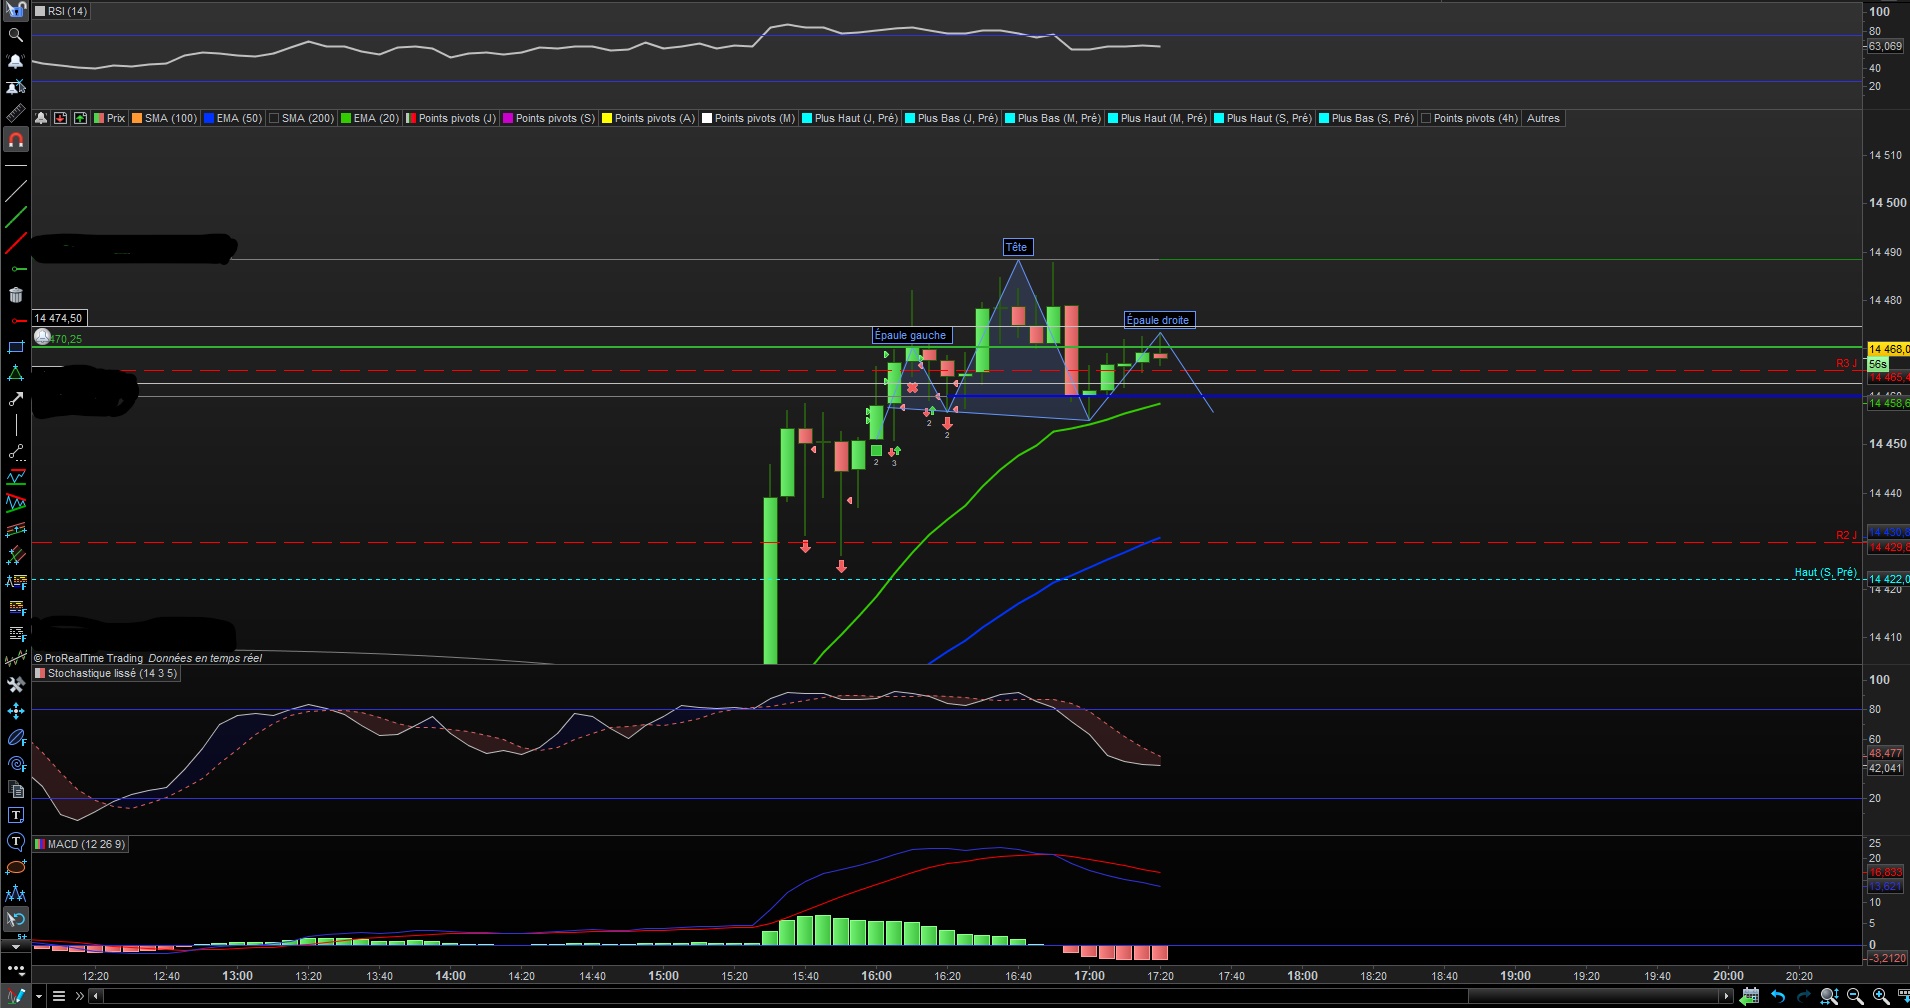Click the cursor with undo arrow tool

click(15, 919)
